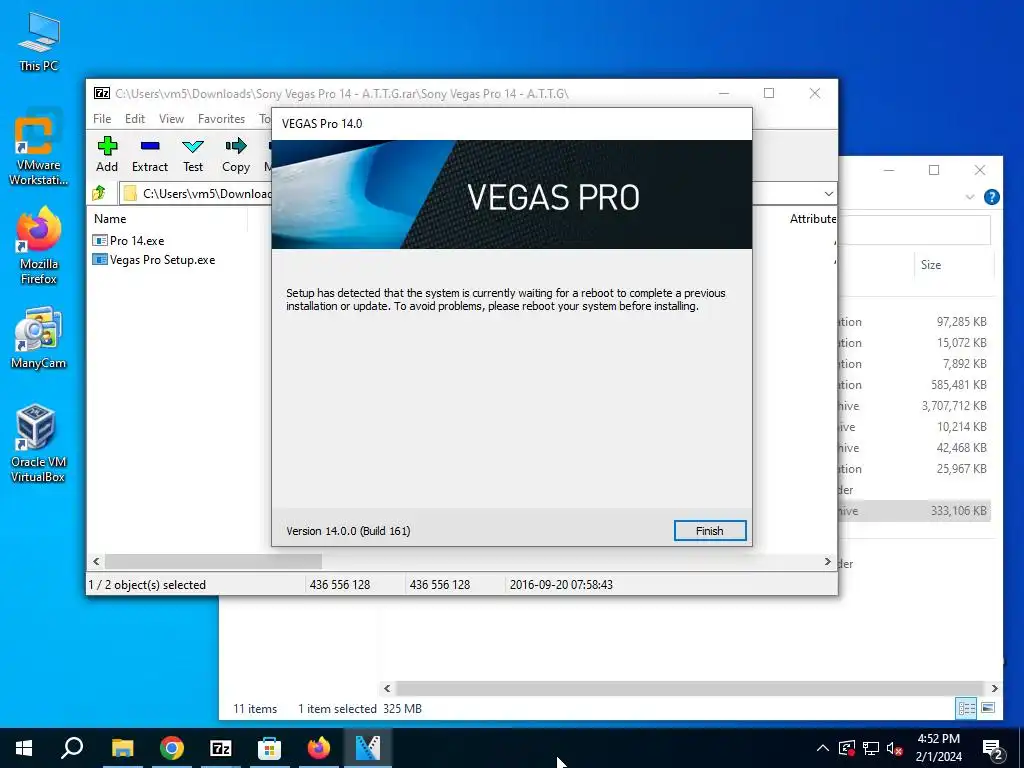Switch File Explorer to large icons view
1024x768 pixels.
tap(988, 708)
